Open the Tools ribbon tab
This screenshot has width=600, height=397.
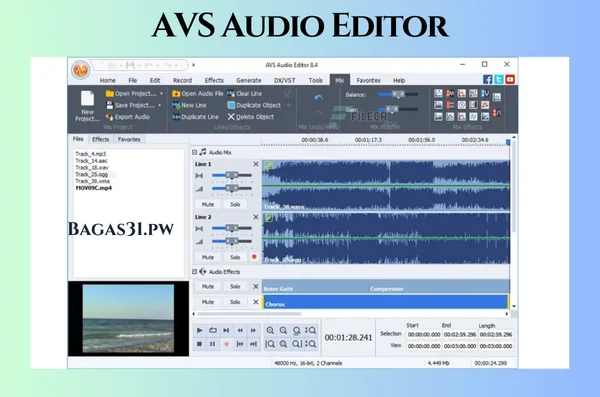point(316,80)
